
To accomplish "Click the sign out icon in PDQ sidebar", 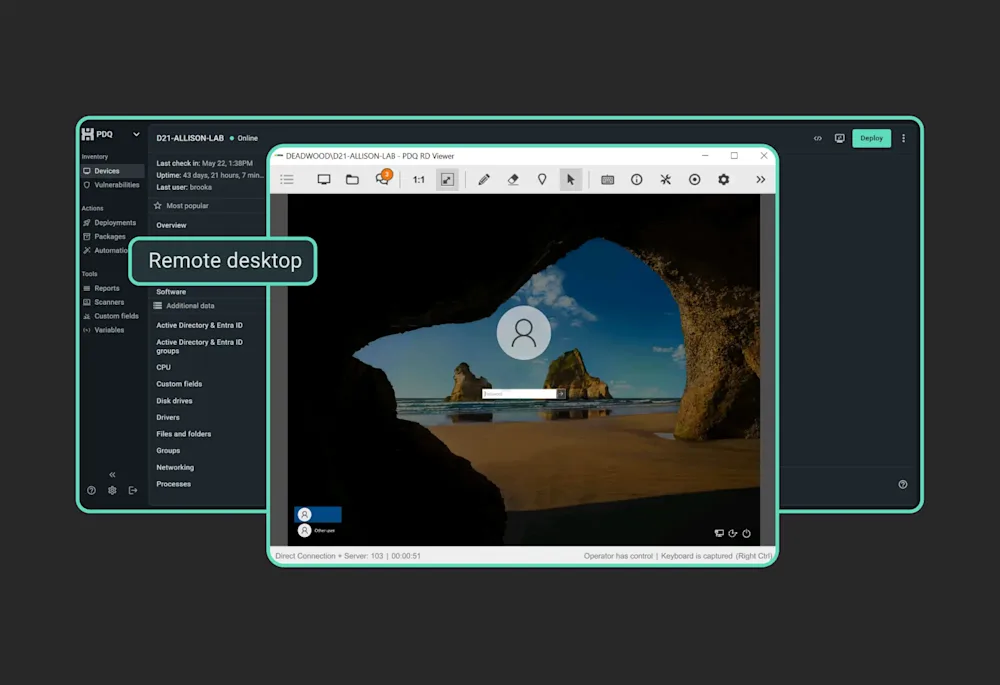I will 133,490.
